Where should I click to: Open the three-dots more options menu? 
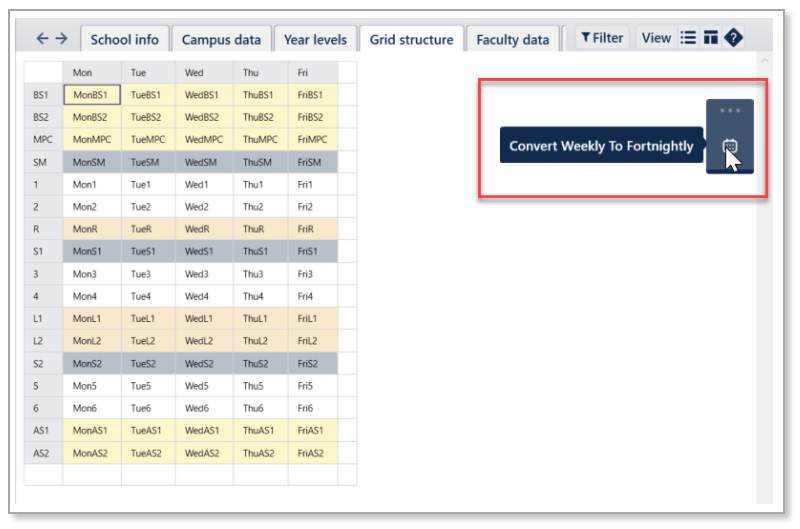(x=730, y=110)
